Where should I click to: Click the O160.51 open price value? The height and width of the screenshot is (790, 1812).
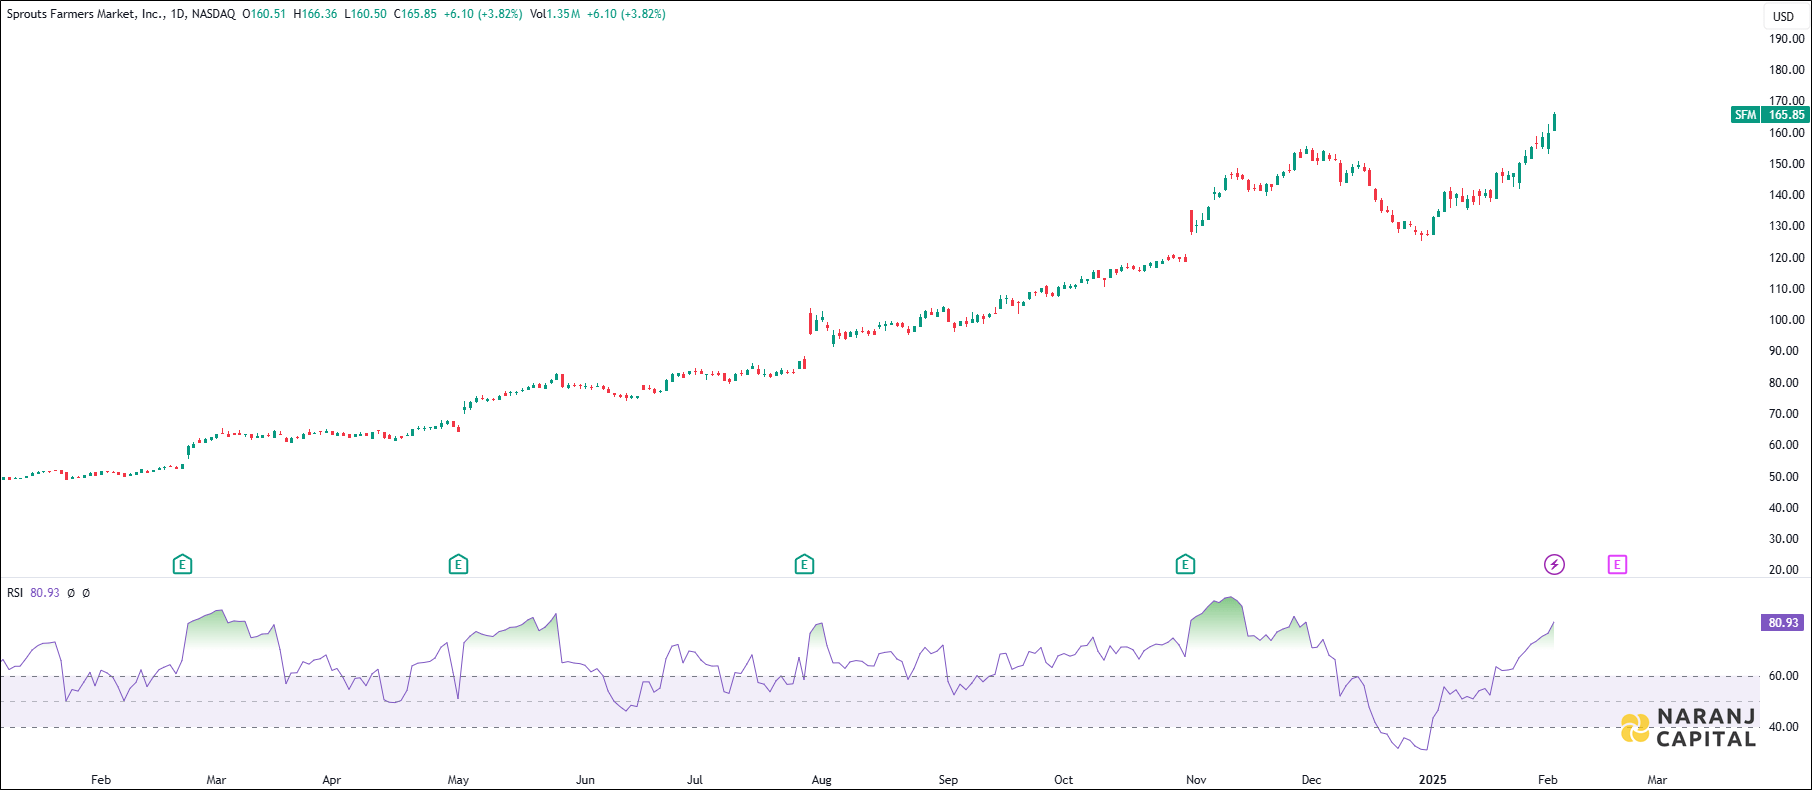[264, 14]
